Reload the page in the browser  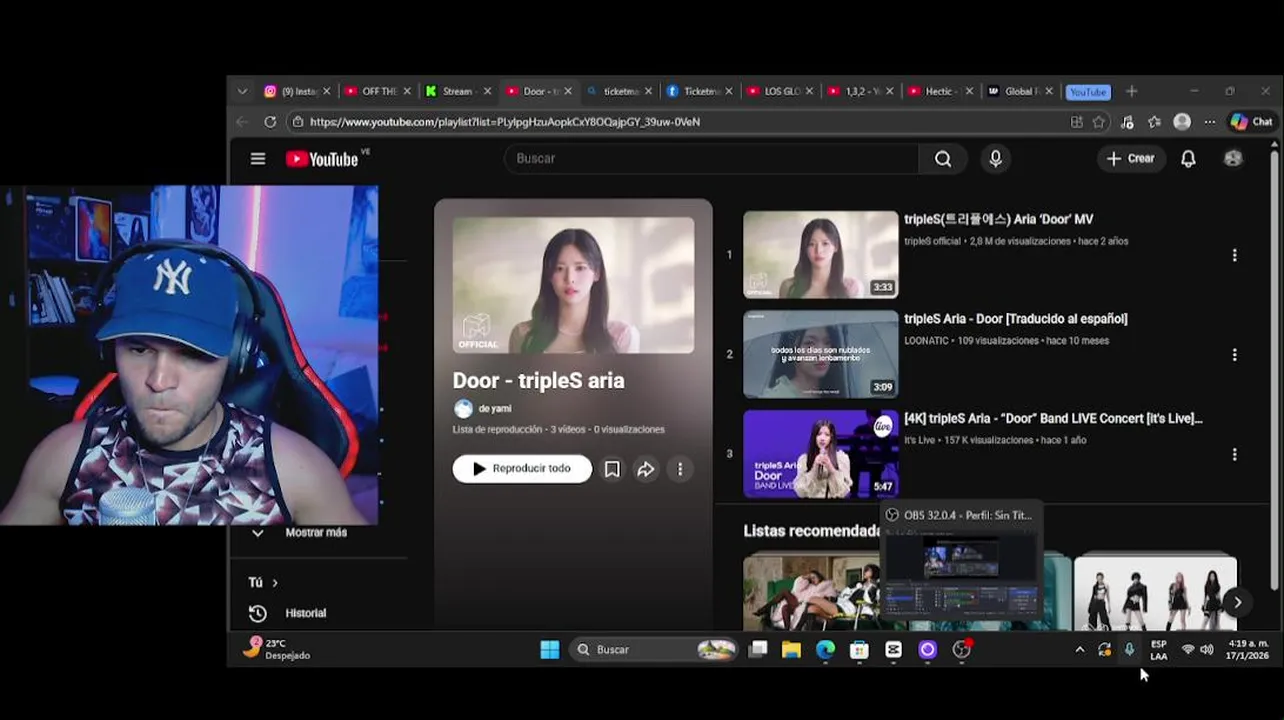[270, 122]
